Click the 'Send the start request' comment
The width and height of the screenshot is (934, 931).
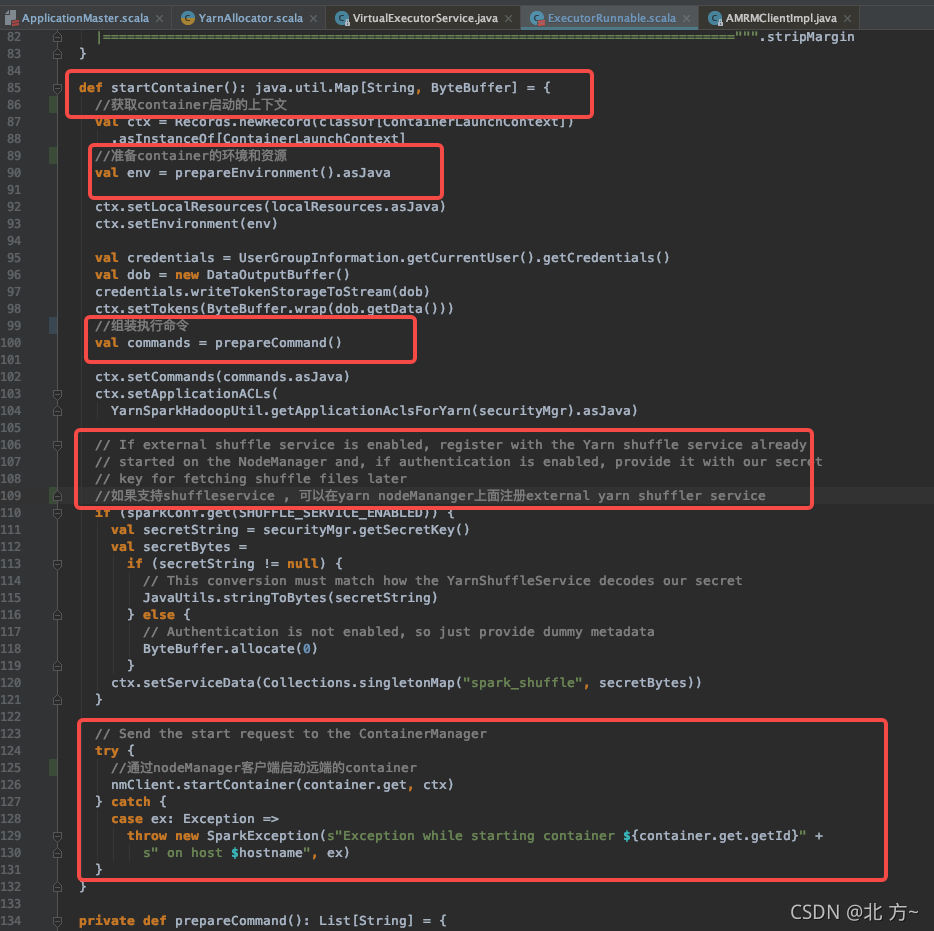[x=291, y=734]
